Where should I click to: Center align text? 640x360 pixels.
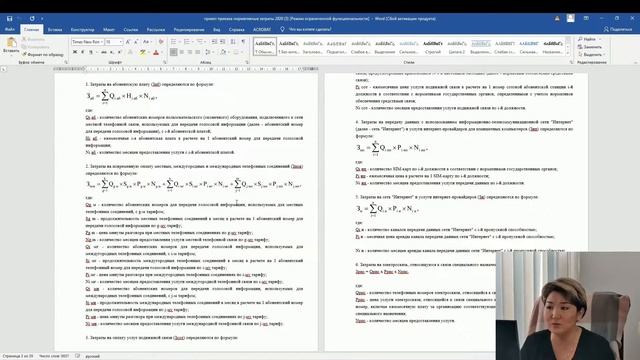pos(182,52)
